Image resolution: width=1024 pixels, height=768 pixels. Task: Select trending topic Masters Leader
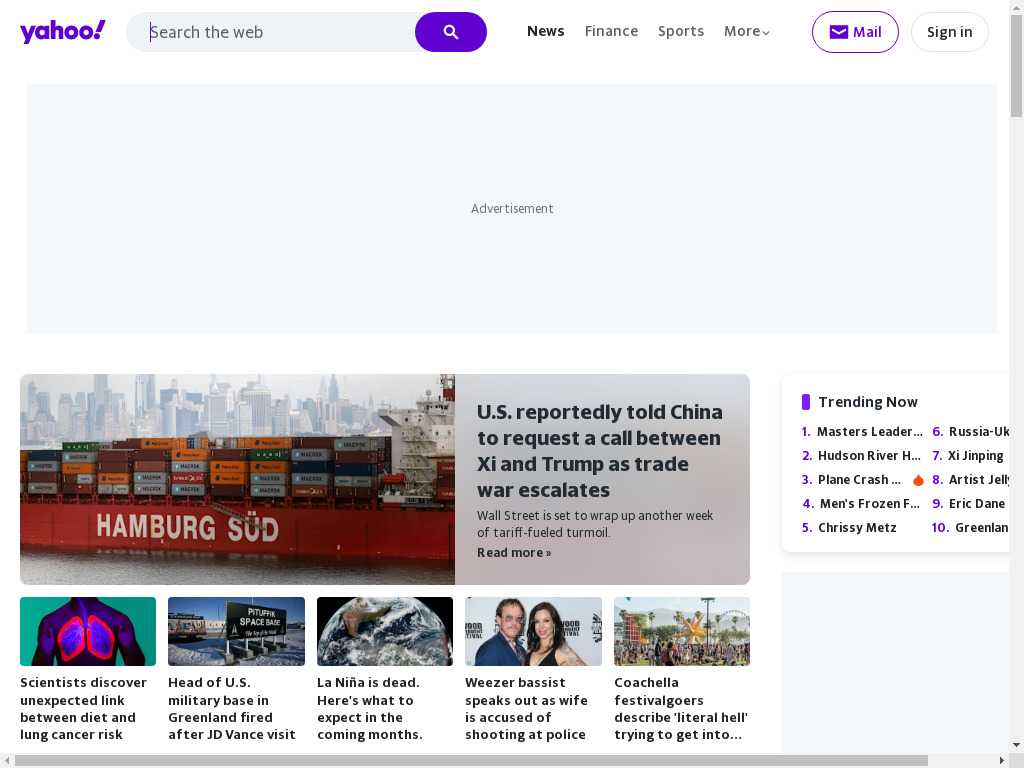point(869,432)
